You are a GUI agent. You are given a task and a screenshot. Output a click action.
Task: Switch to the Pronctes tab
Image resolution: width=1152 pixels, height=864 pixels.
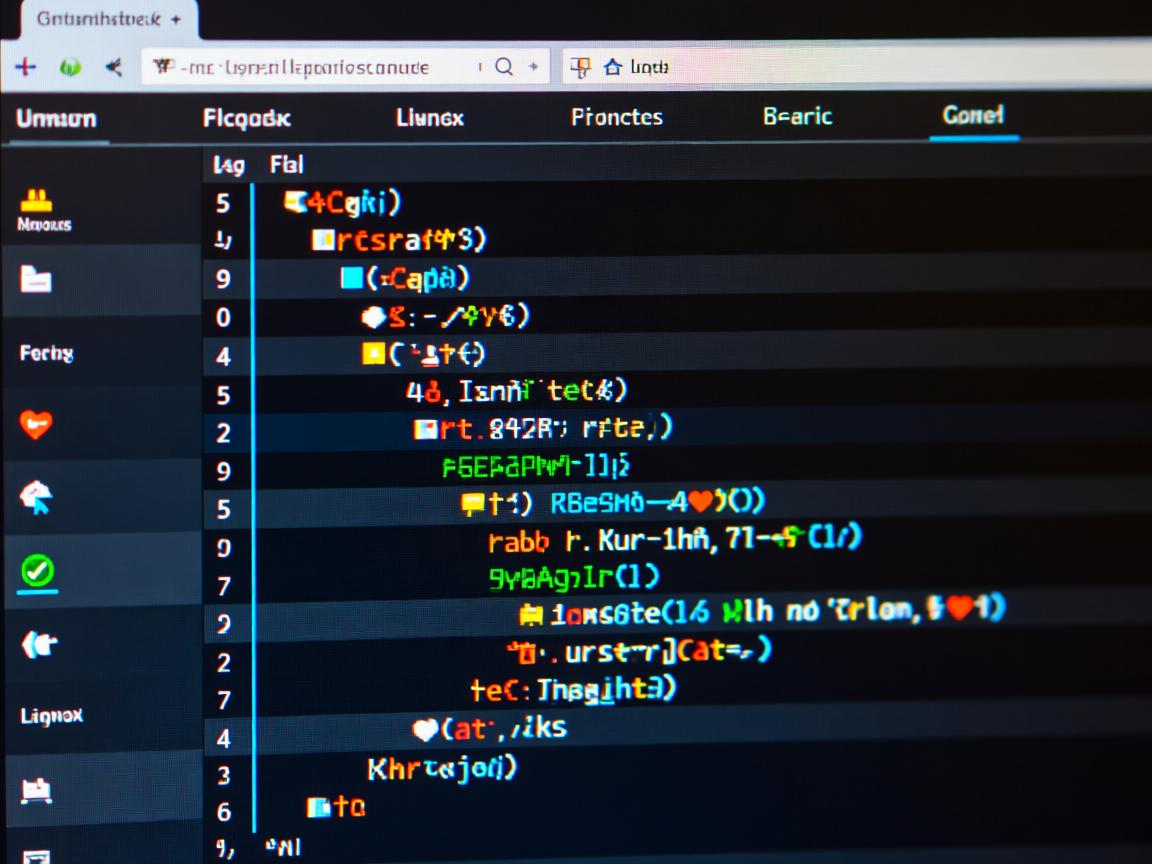(x=616, y=117)
